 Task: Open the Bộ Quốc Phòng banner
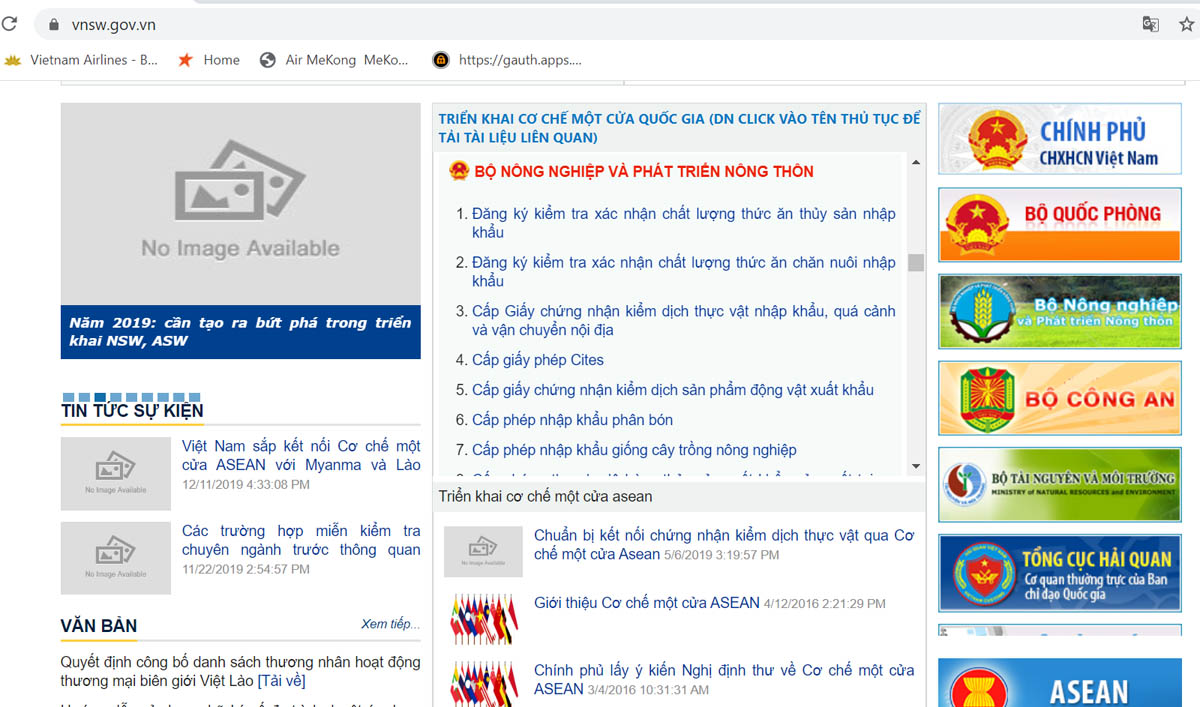1060,225
